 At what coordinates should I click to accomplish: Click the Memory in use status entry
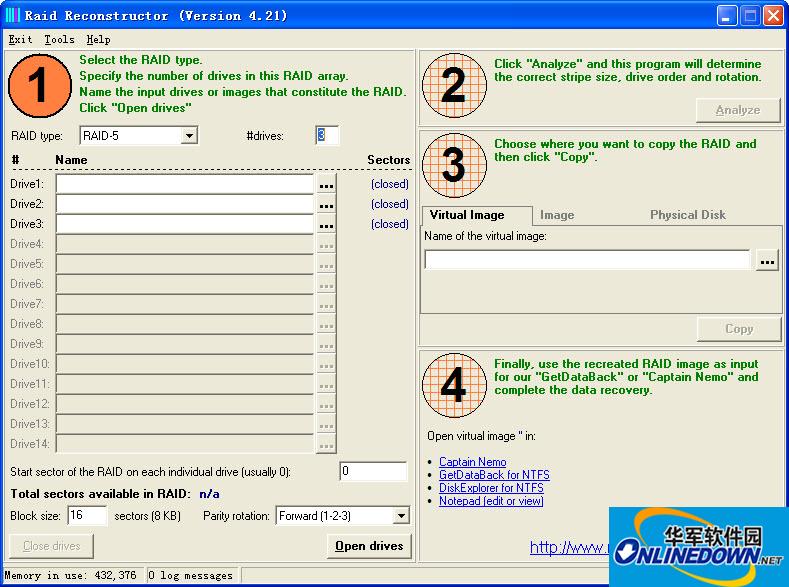tap(70, 575)
